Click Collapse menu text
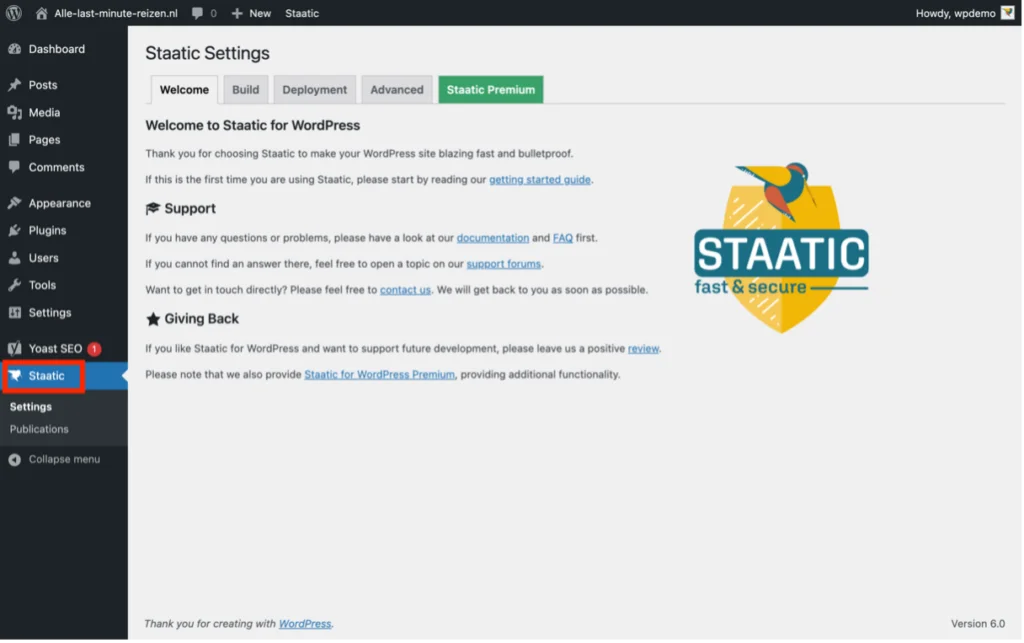 (65, 460)
